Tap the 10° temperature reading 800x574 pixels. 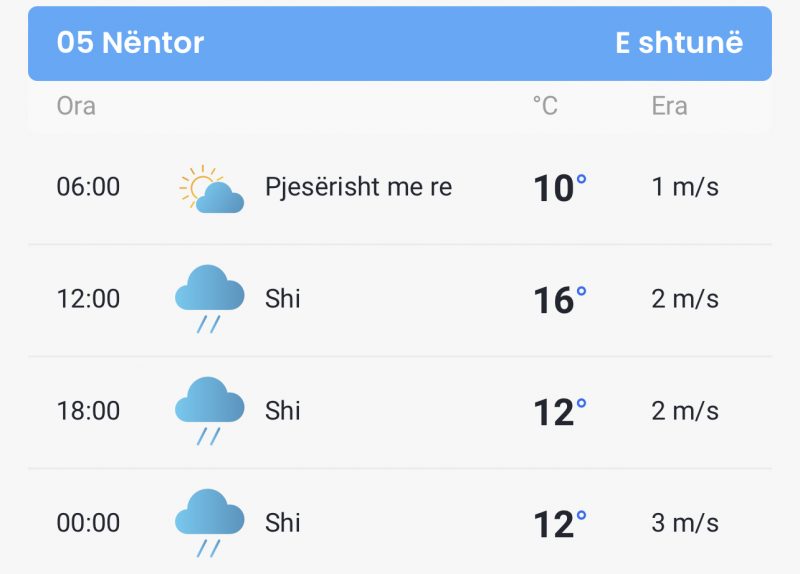point(560,188)
